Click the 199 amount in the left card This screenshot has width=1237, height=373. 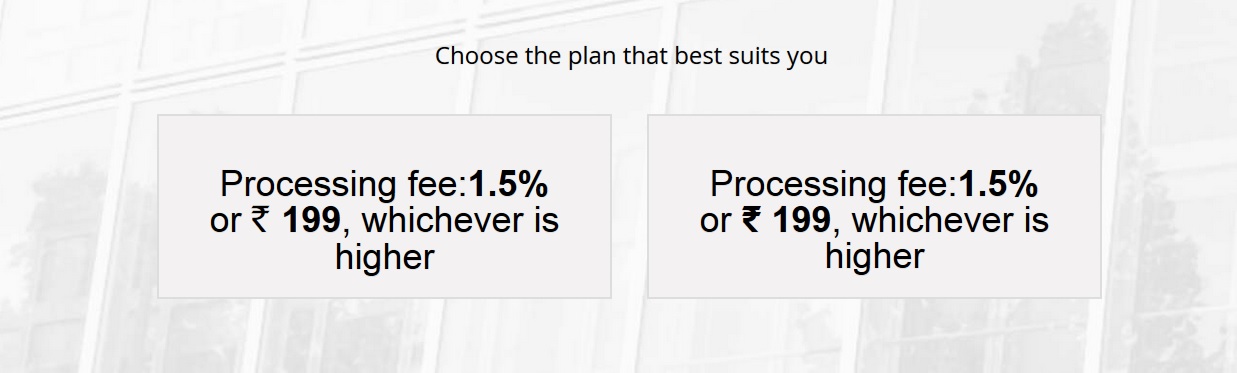[311, 220]
